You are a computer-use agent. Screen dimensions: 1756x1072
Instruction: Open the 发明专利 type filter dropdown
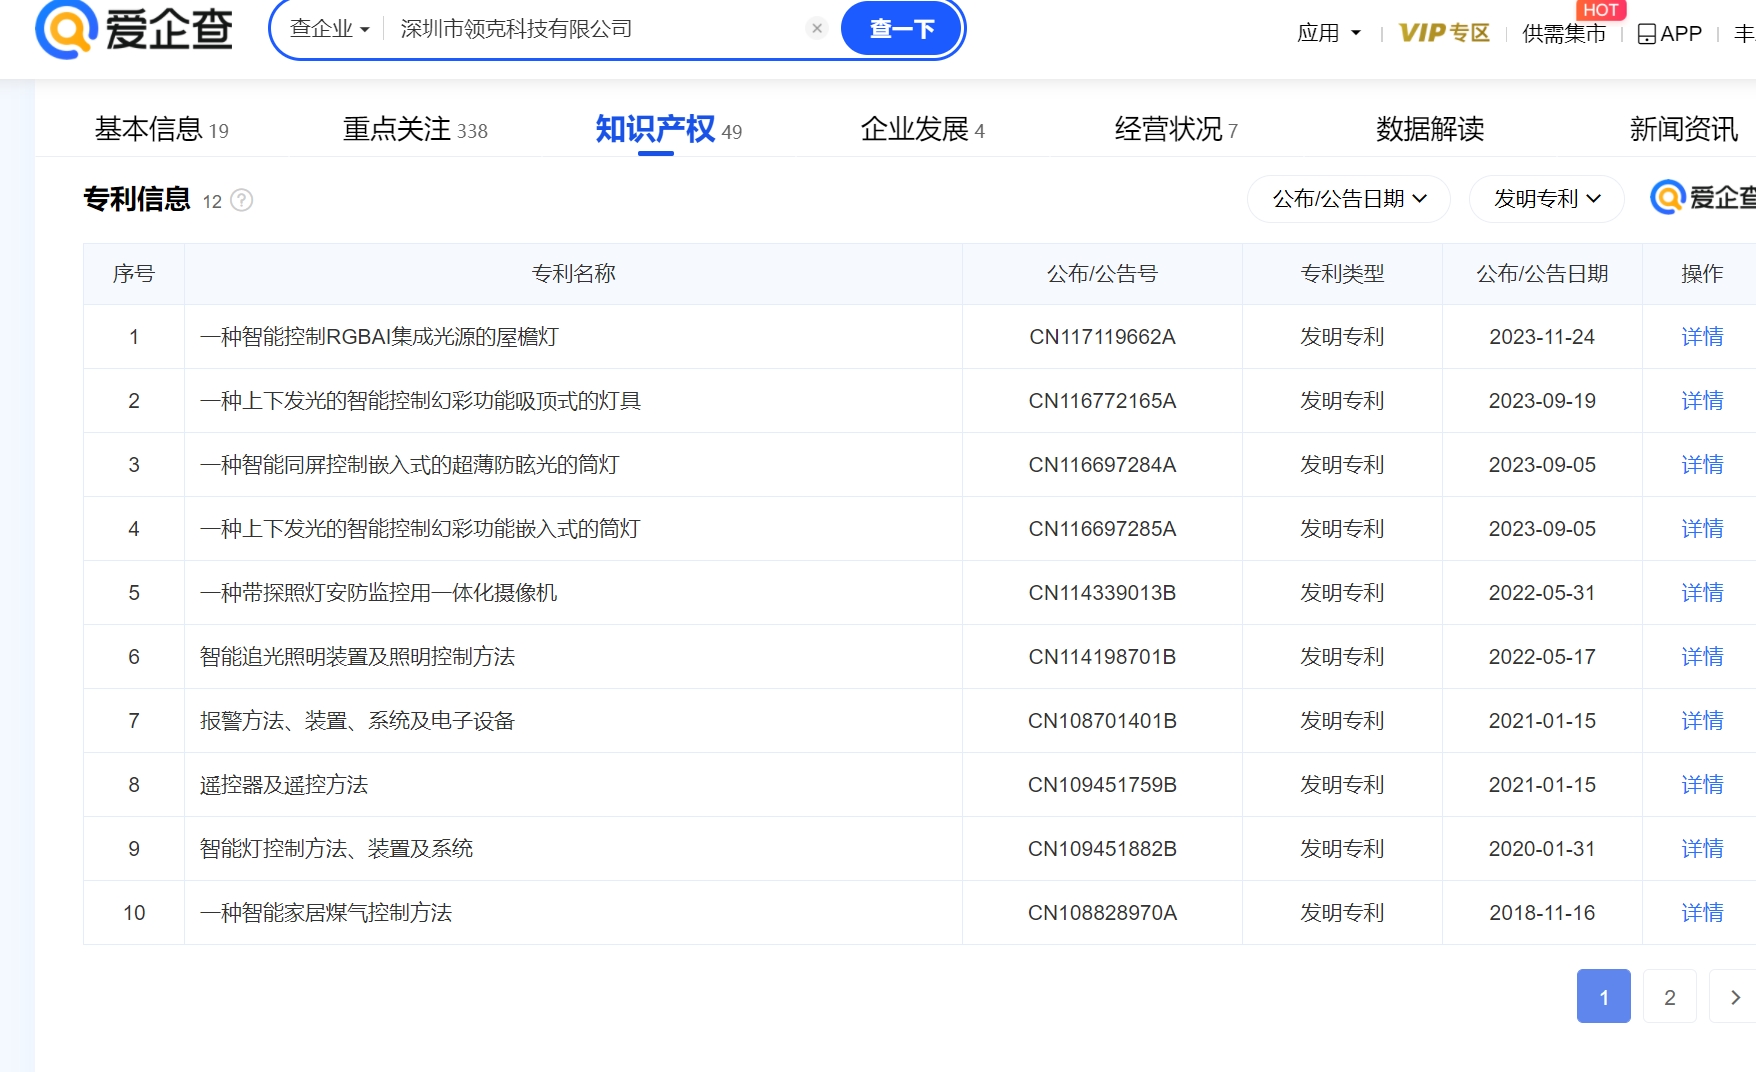coord(1546,199)
